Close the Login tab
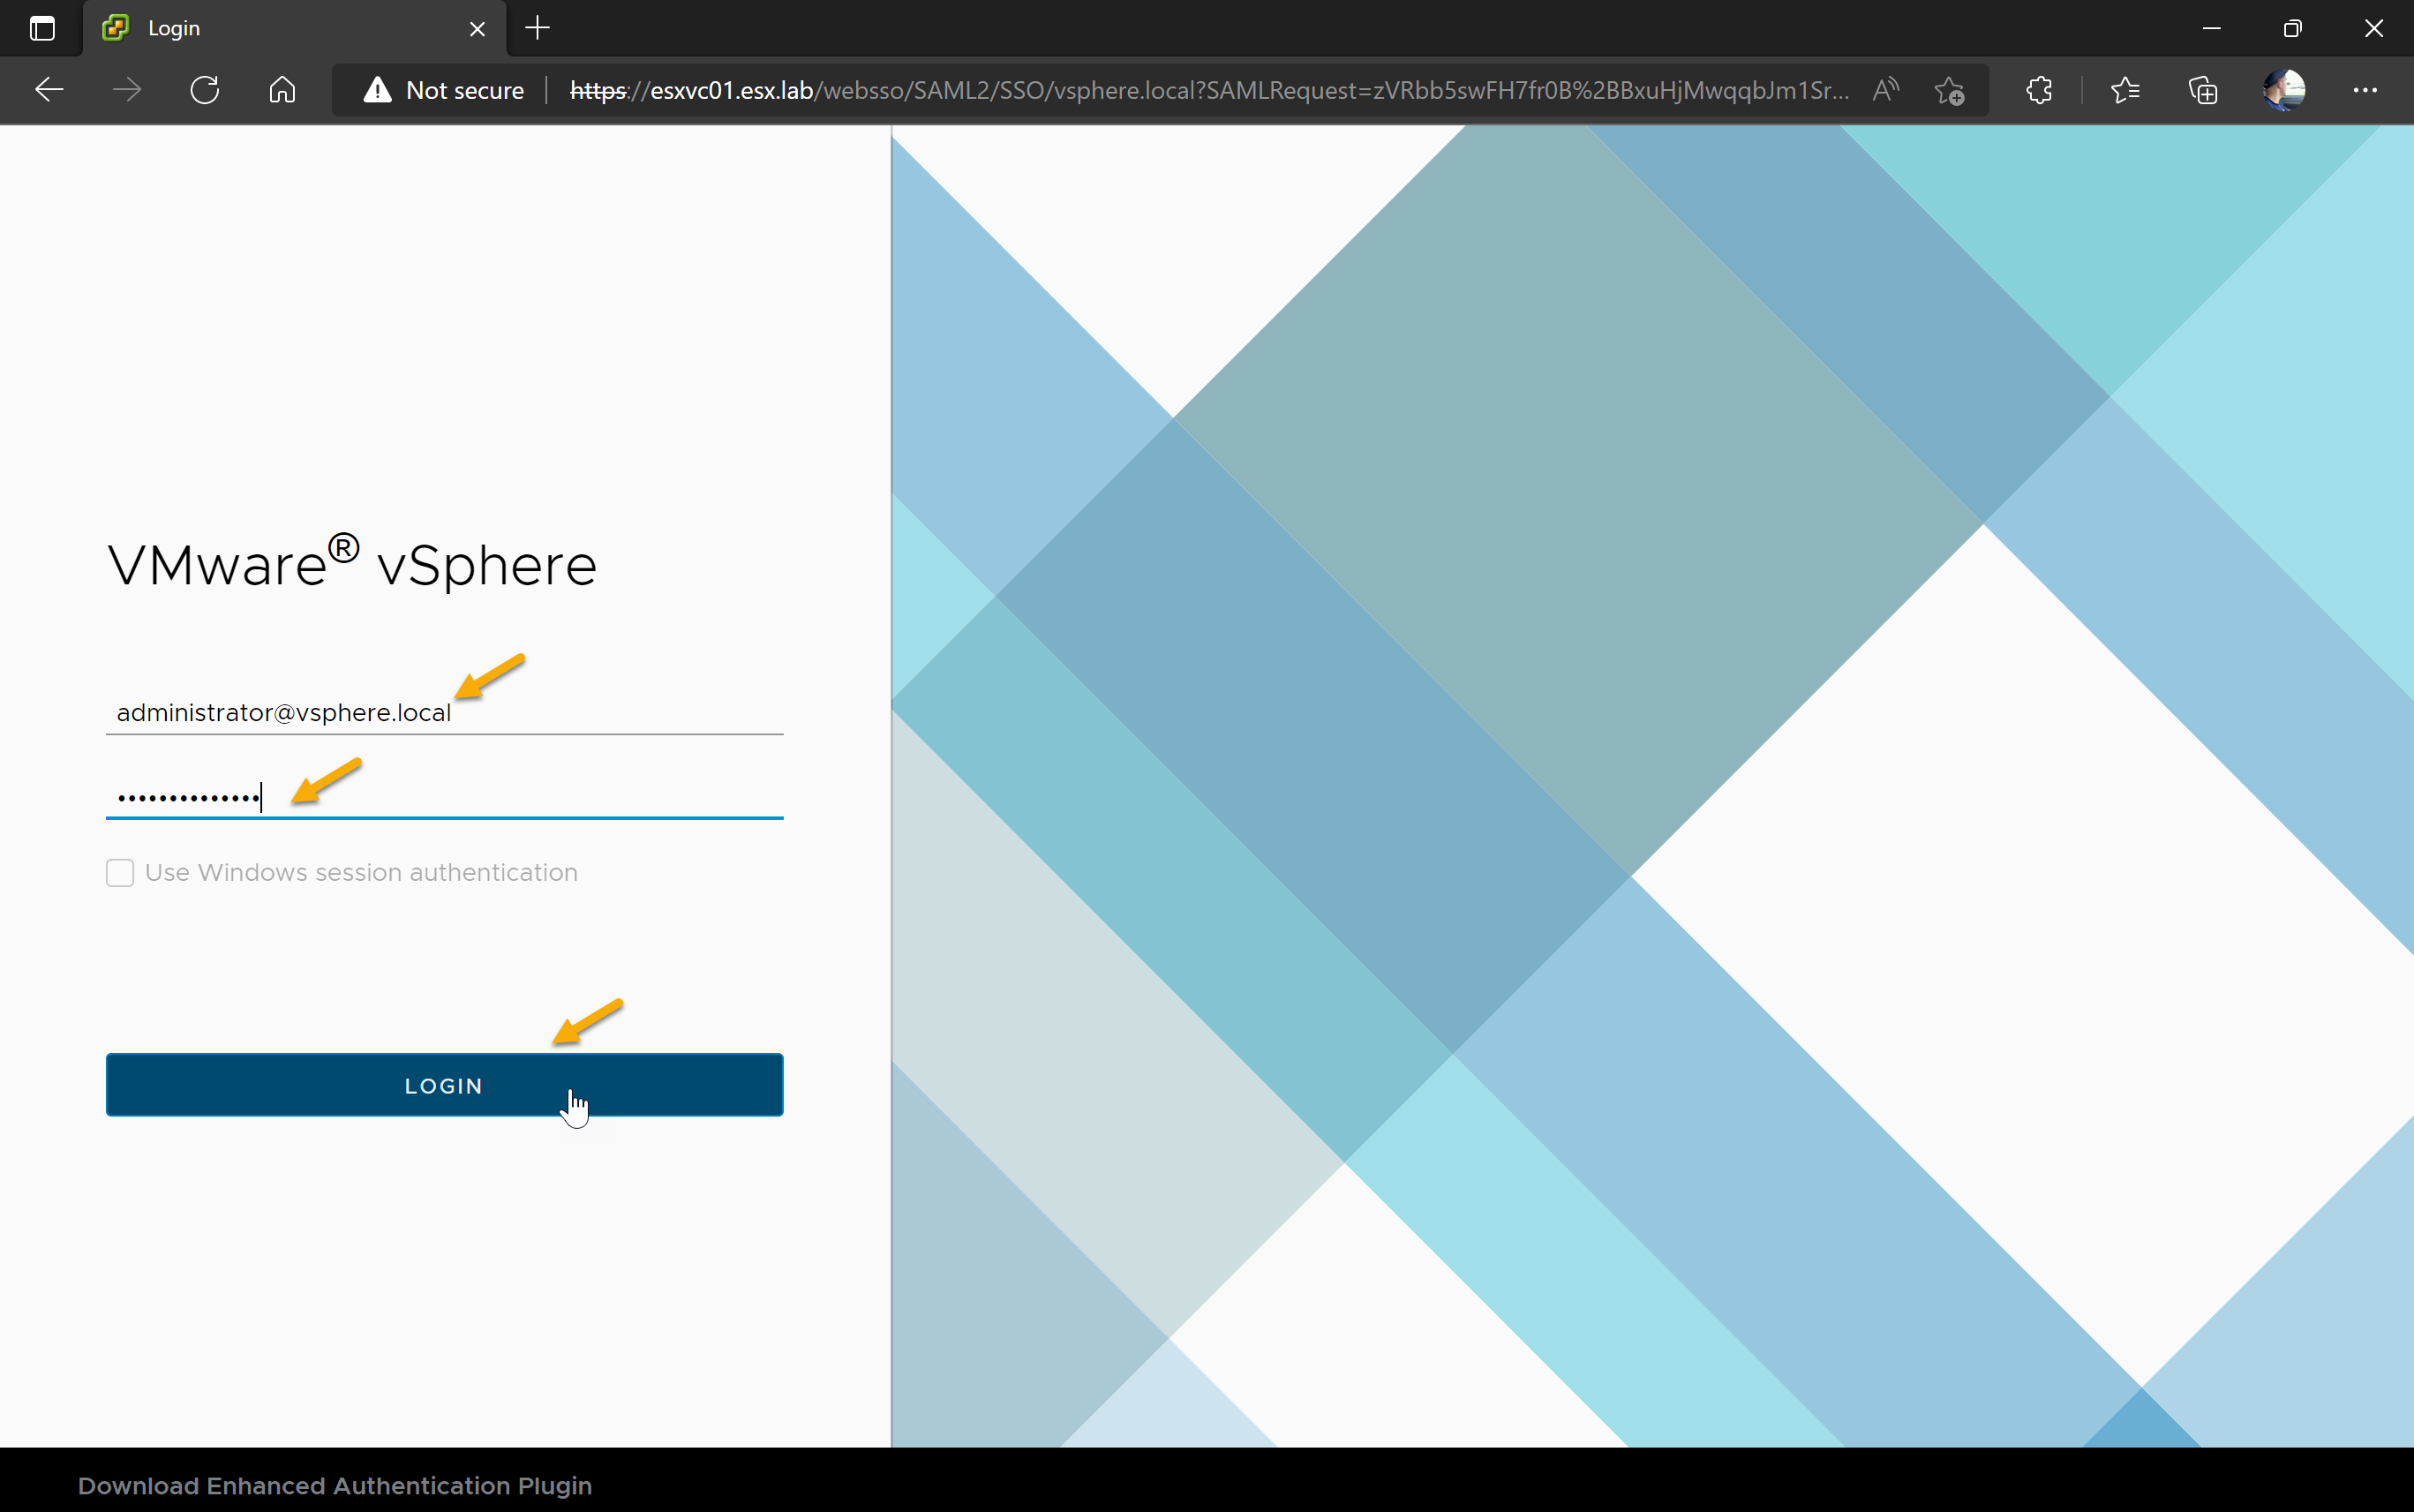 point(477,29)
